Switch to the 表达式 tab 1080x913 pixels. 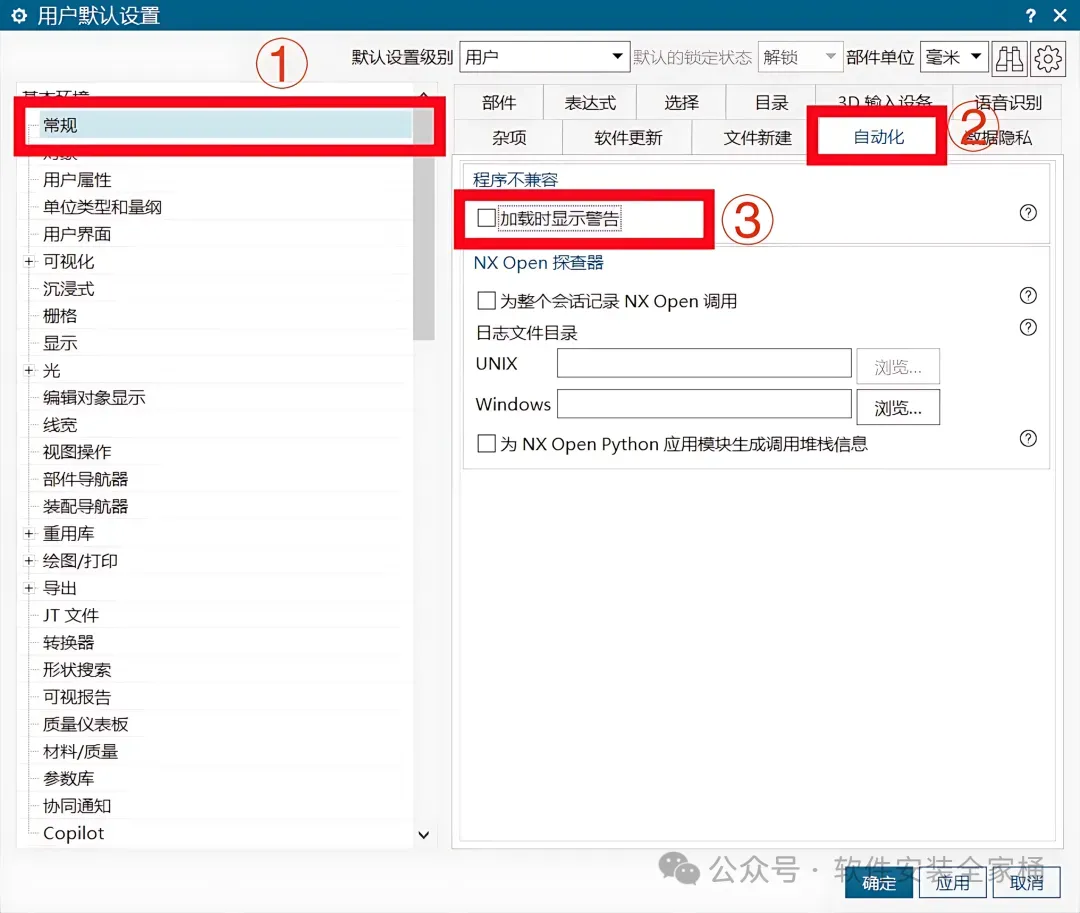[590, 103]
